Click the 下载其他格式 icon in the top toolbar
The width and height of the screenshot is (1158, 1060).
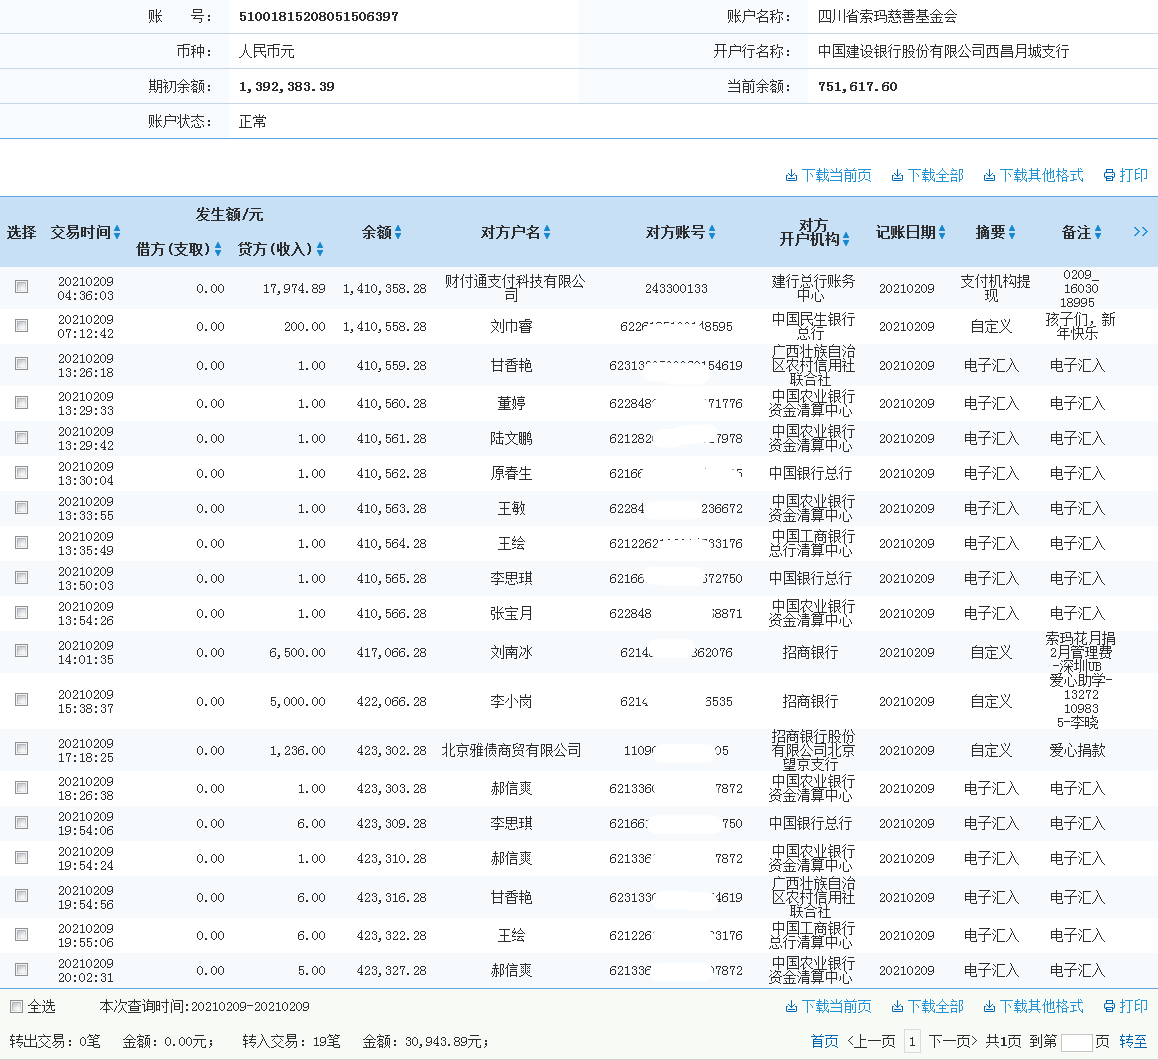(x=991, y=175)
